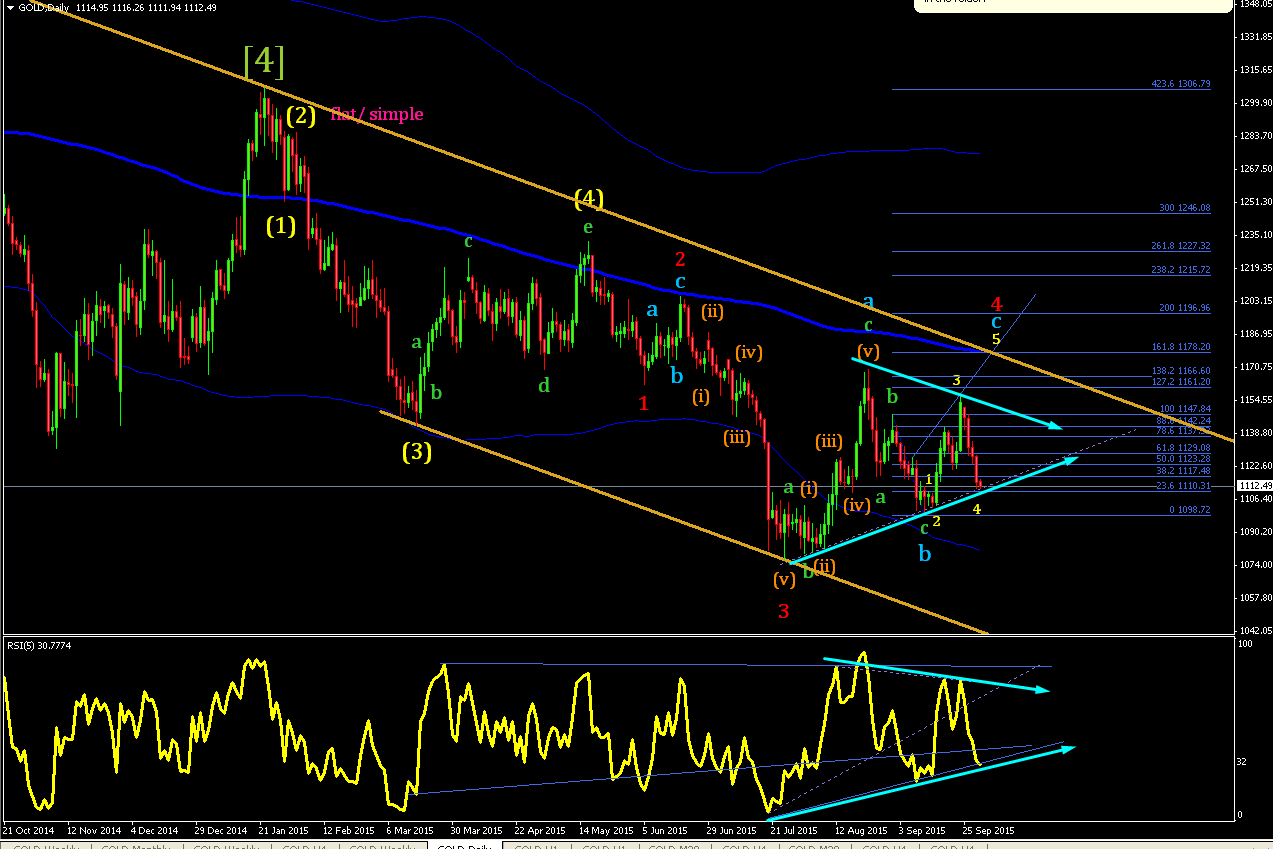
Task: Select the red '4' wave label
Action: pos(996,304)
